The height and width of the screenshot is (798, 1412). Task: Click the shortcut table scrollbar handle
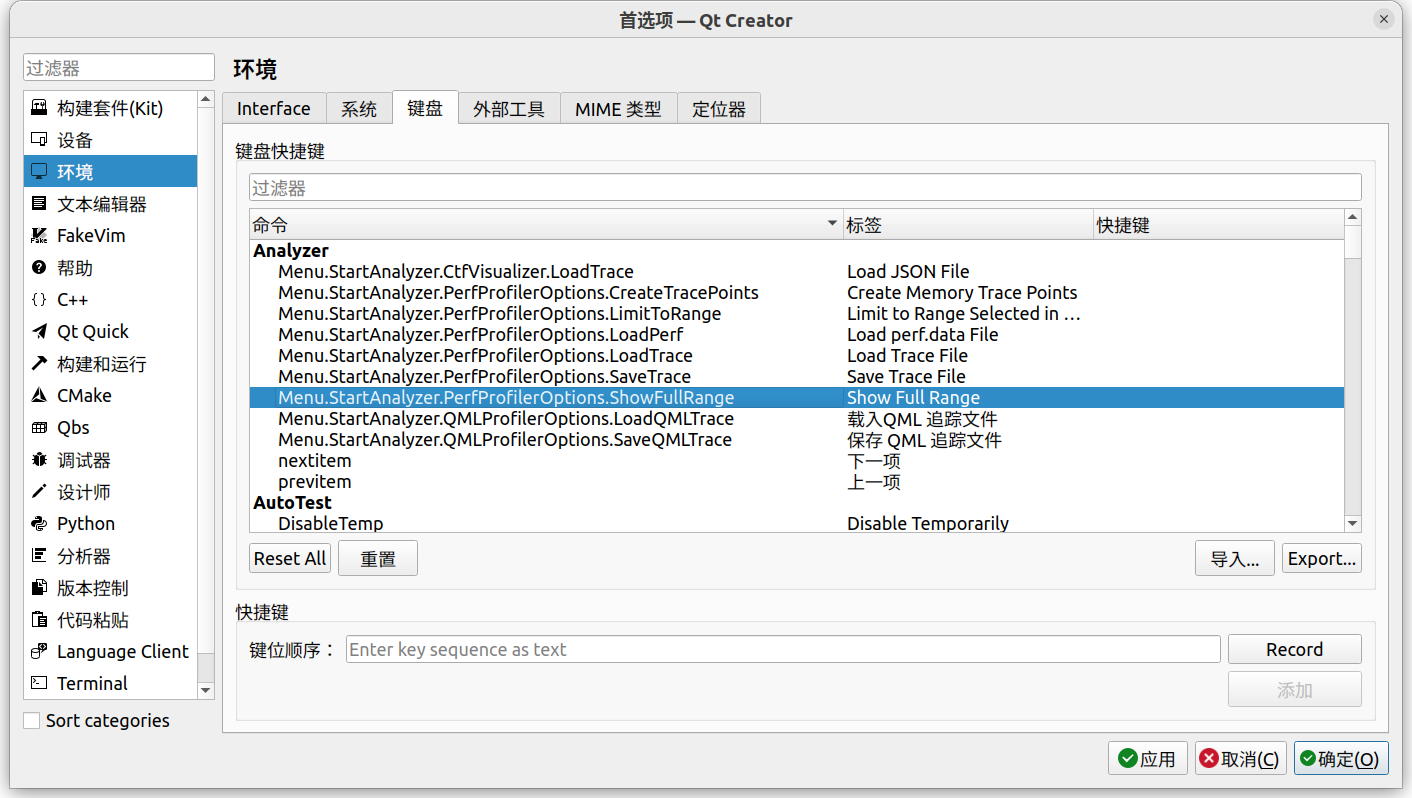click(x=1353, y=242)
